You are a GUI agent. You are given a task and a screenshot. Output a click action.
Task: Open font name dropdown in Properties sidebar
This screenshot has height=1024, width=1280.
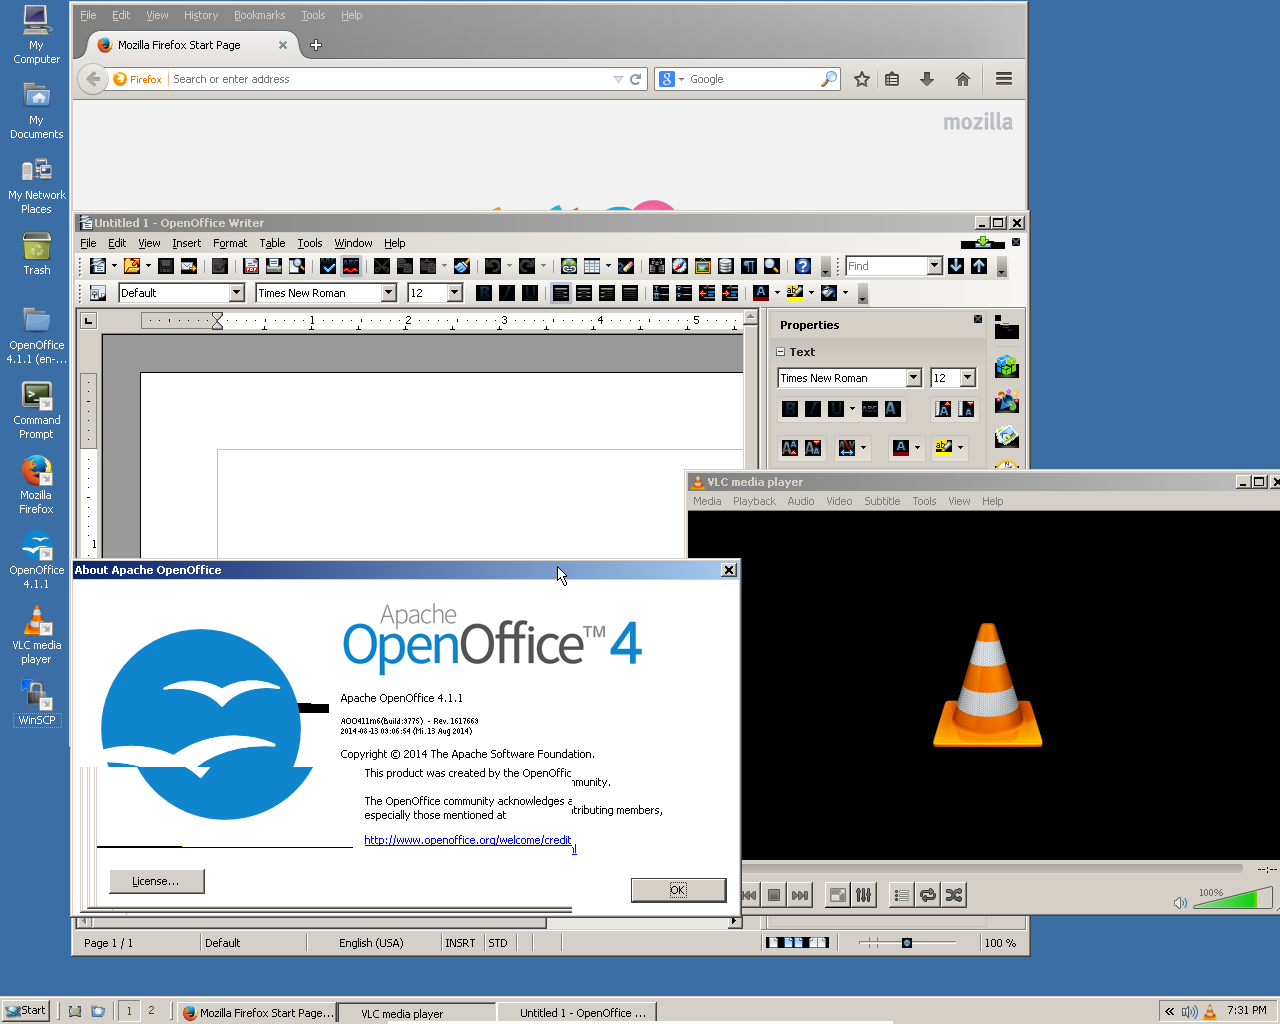click(913, 378)
